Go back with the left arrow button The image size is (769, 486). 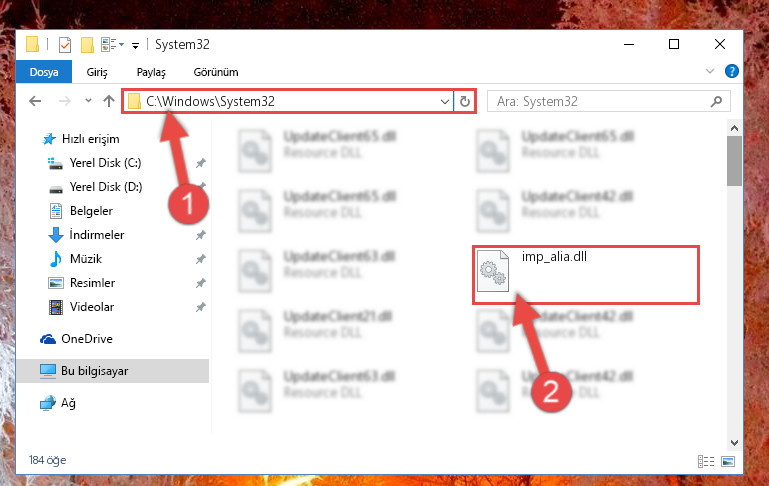[x=35, y=101]
